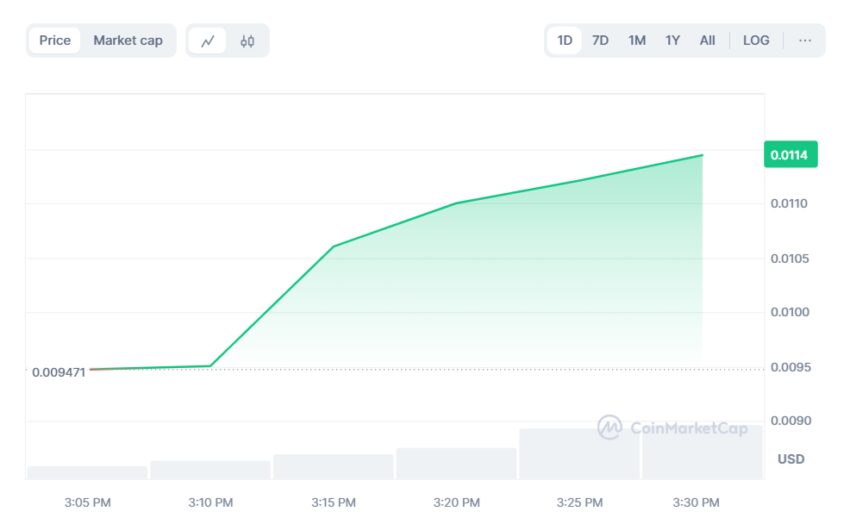This screenshot has width=850, height=524.
Task: Click the chart line point at 3:20 PM
Action: coord(457,203)
